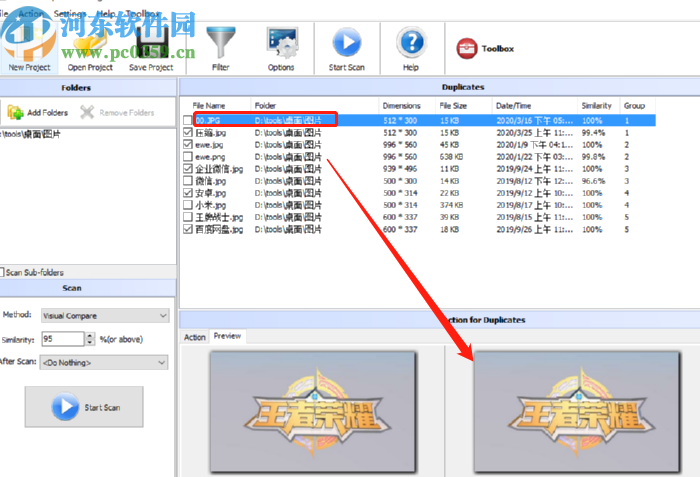Screen dimensions: 700x477
Task: Sort by Dimensions column header
Action: [401, 106]
